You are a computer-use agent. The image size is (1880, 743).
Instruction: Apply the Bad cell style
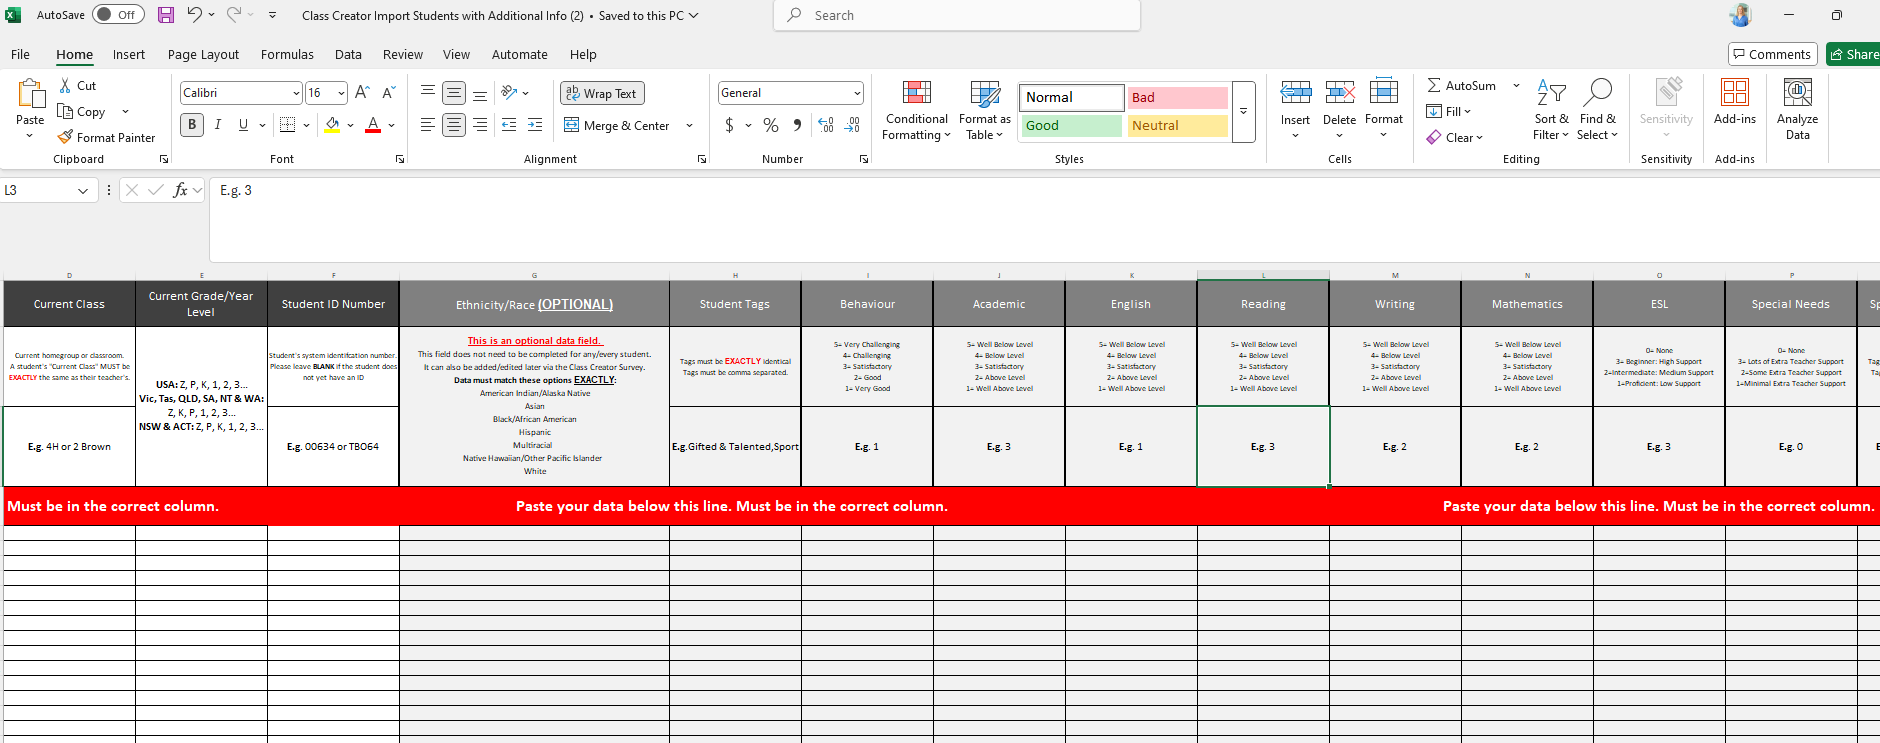click(x=1177, y=97)
